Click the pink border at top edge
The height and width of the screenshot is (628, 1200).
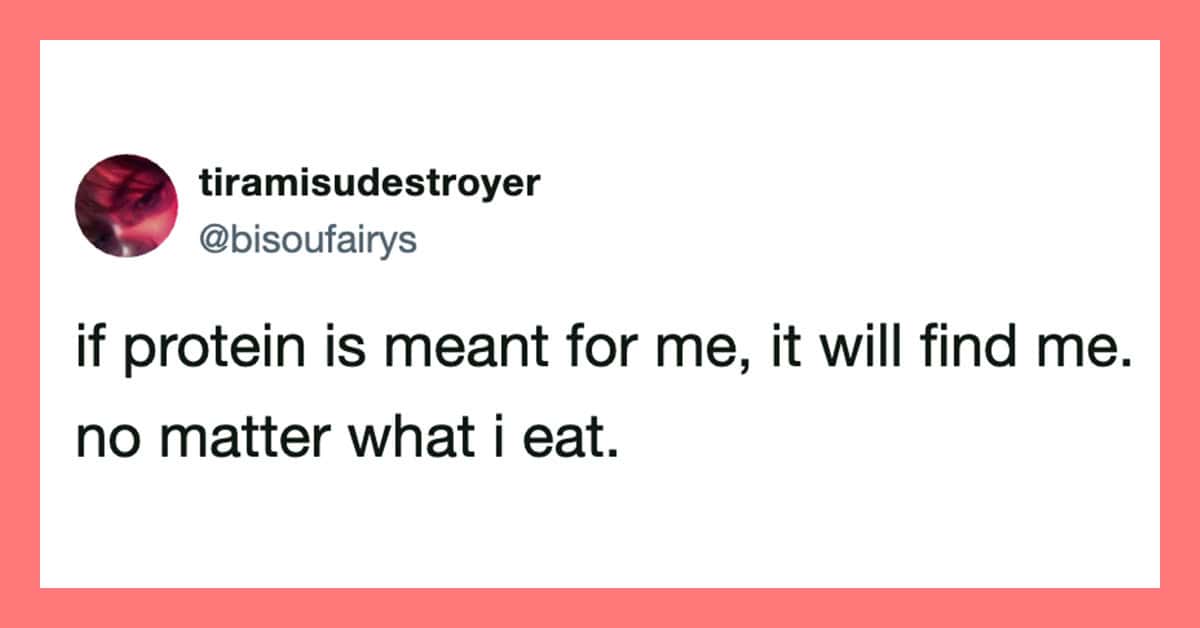pyautogui.click(x=600, y=18)
